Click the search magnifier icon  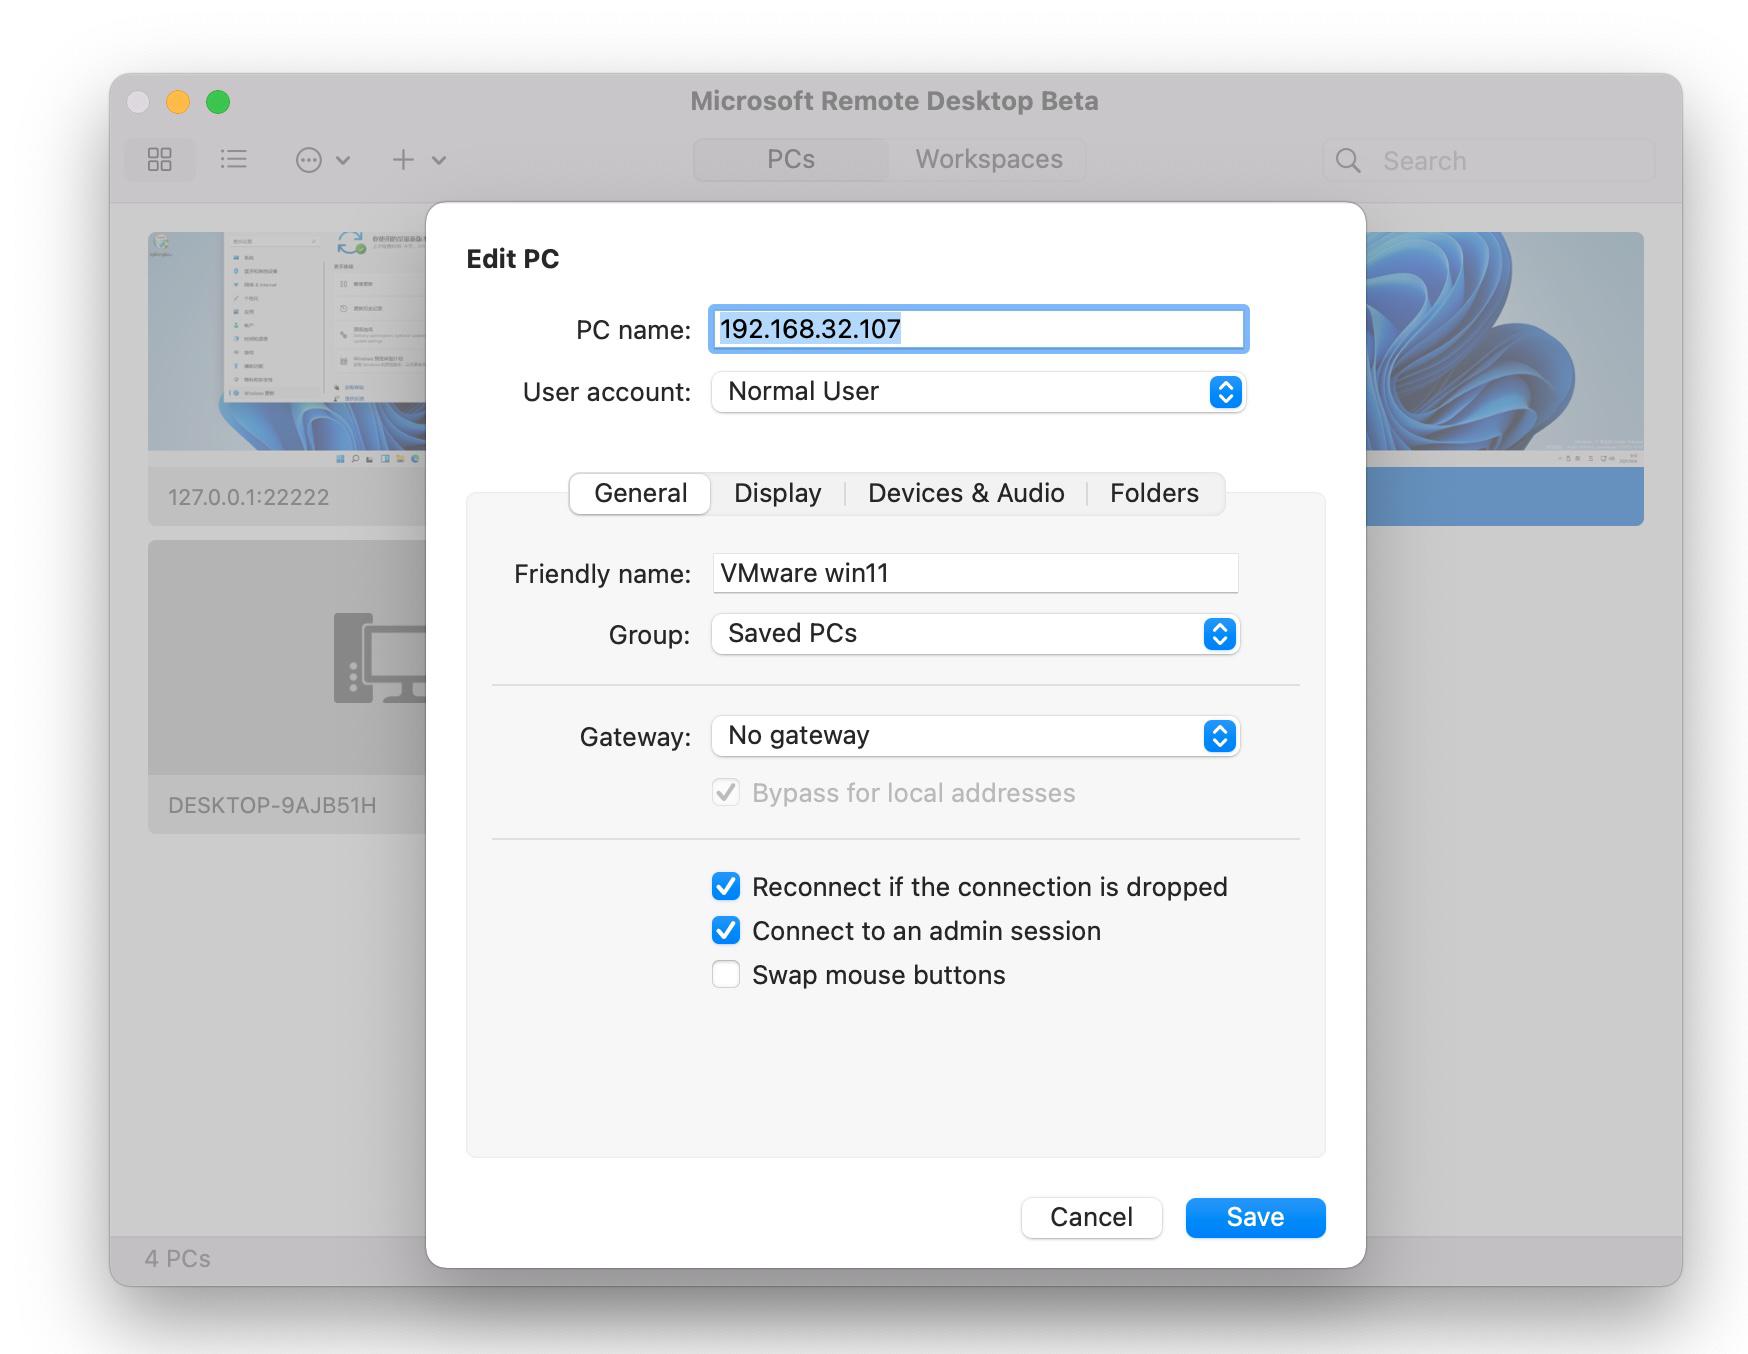(x=1348, y=161)
